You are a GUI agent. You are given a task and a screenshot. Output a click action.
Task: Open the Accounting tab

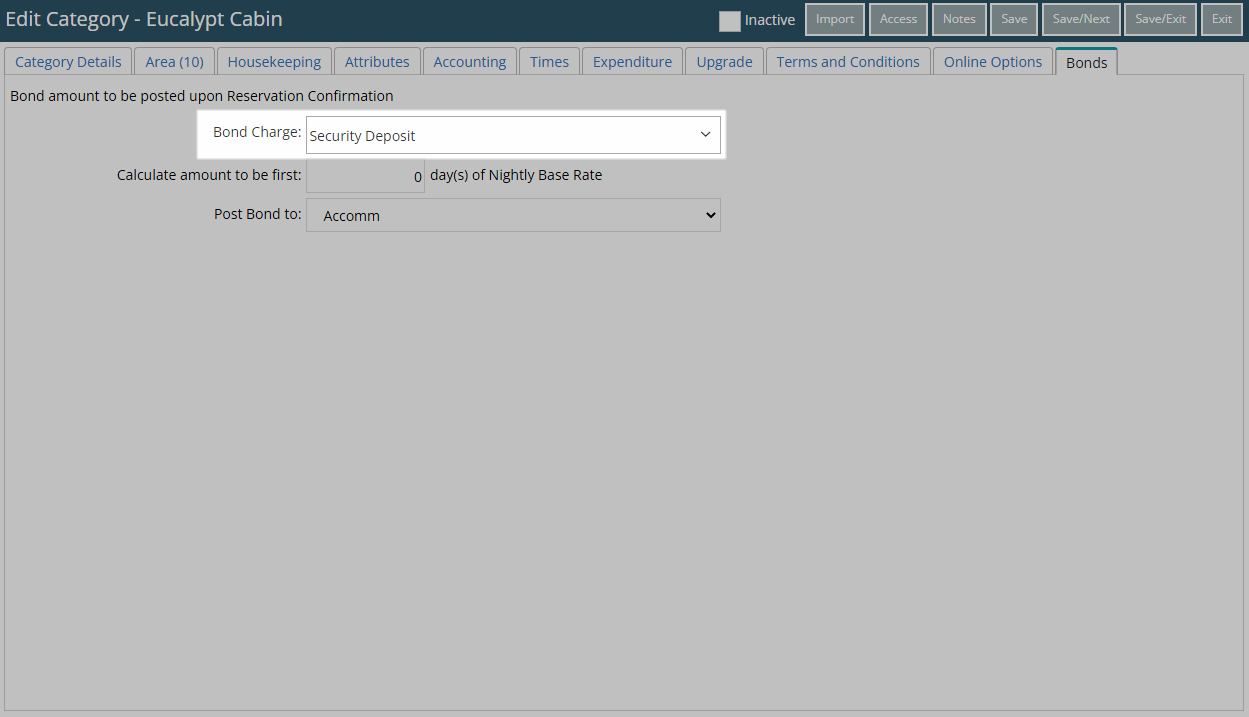click(470, 61)
